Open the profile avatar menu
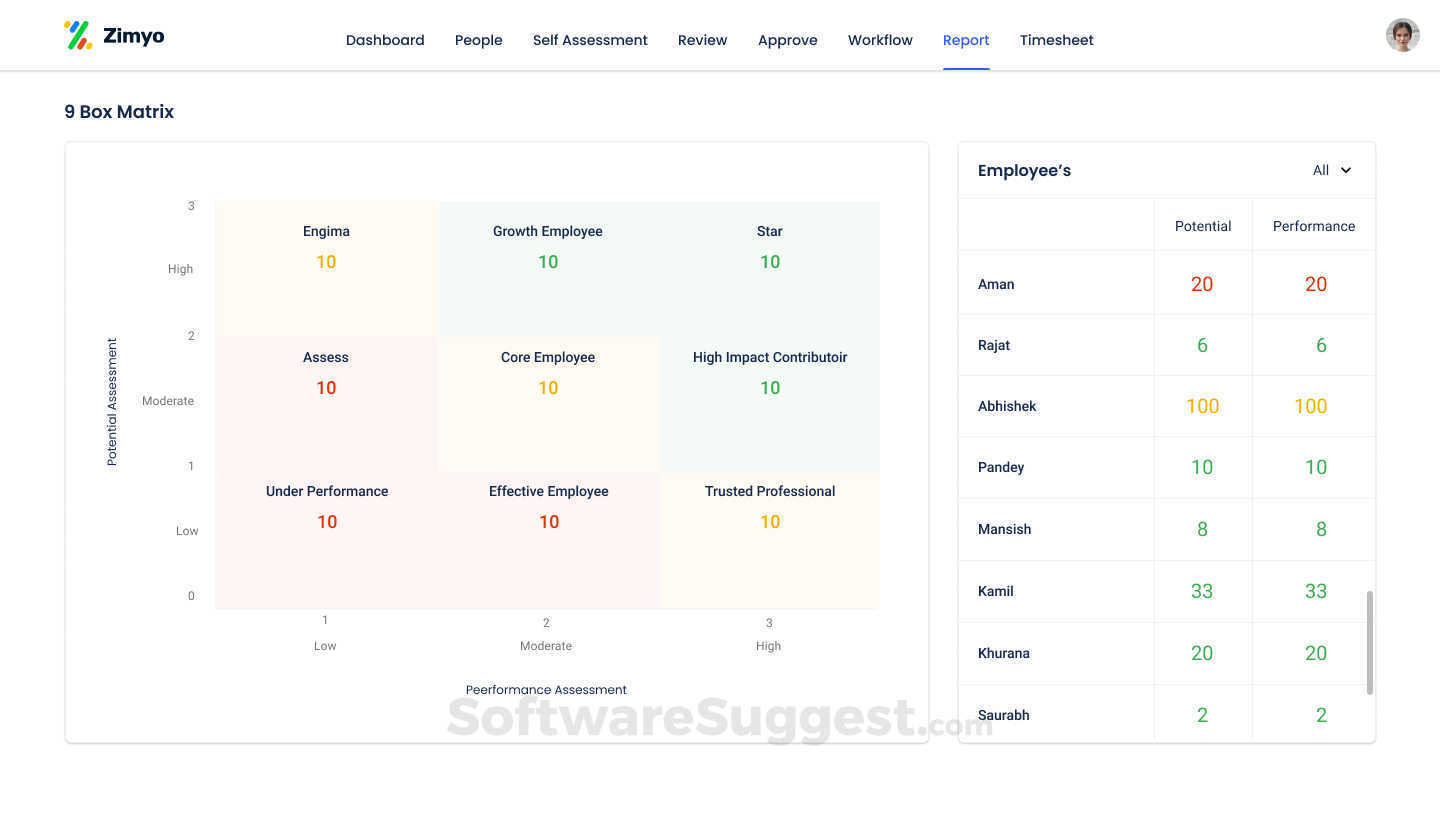1440x815 pixels. (x=1402, y=34)
